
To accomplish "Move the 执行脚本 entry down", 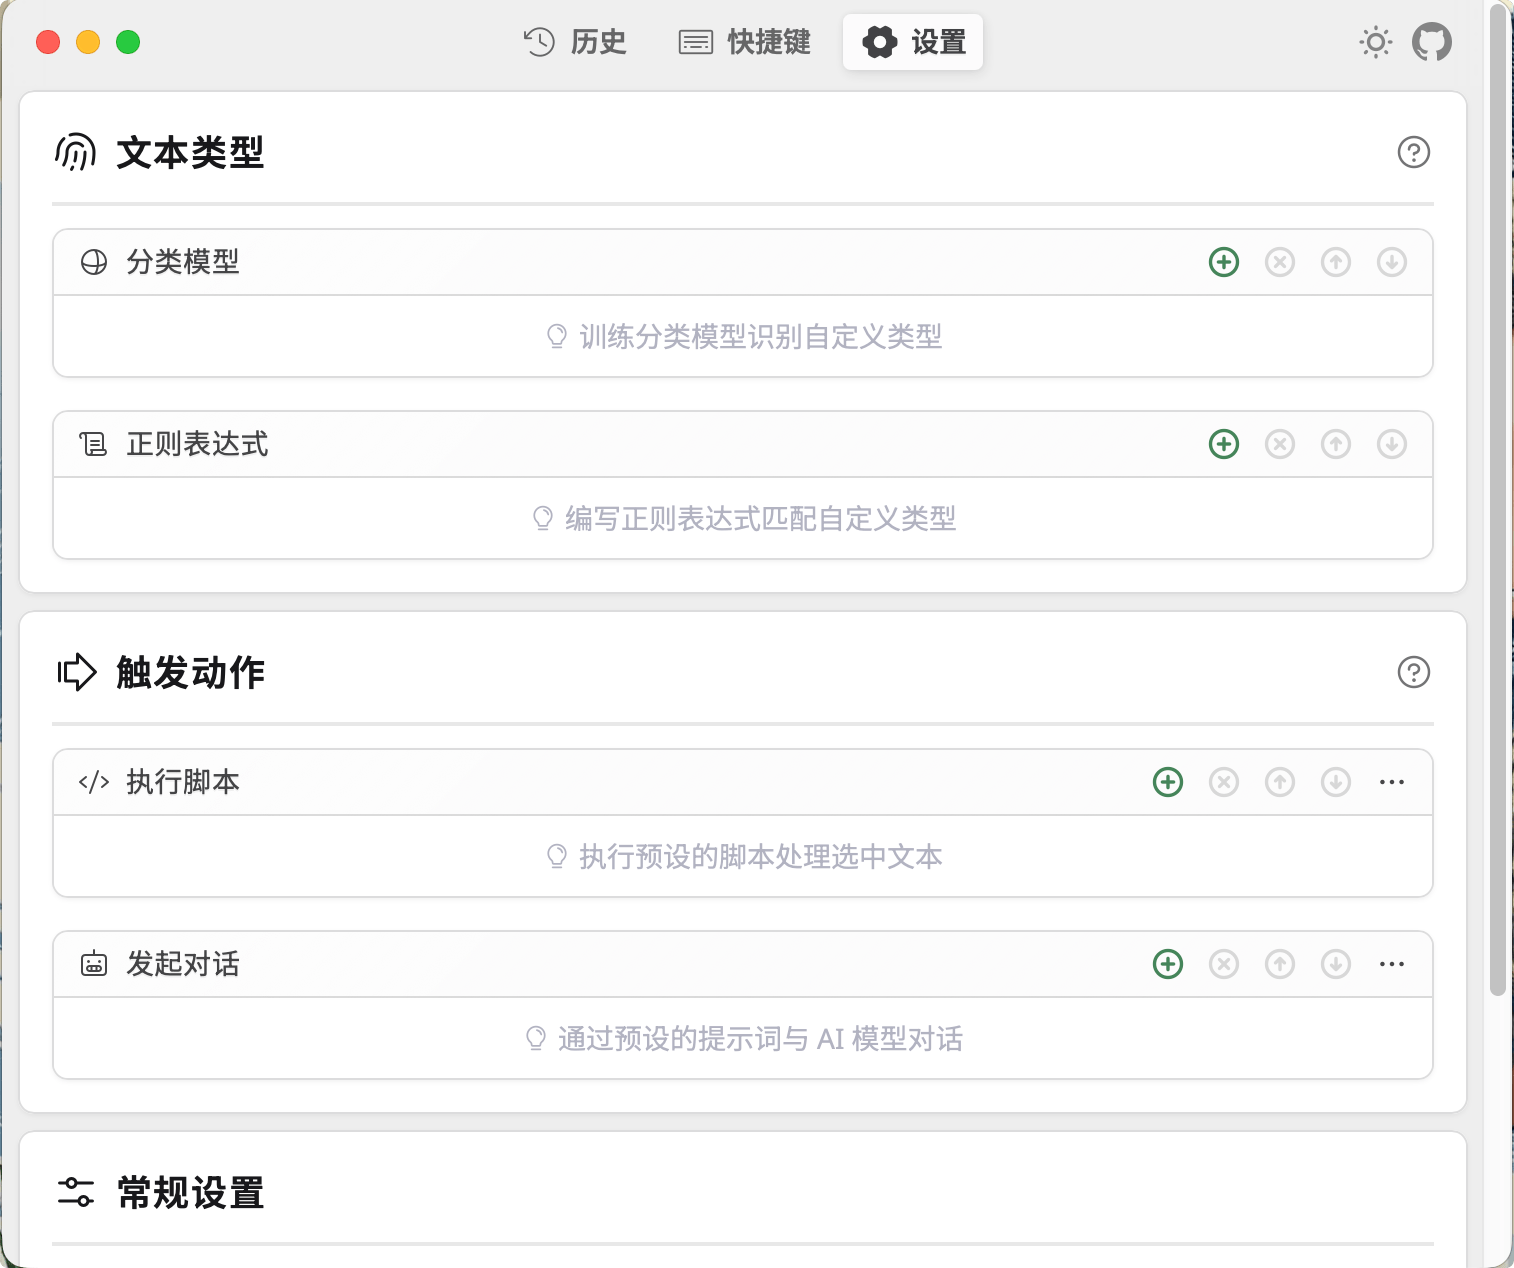I will [1336, 782].
